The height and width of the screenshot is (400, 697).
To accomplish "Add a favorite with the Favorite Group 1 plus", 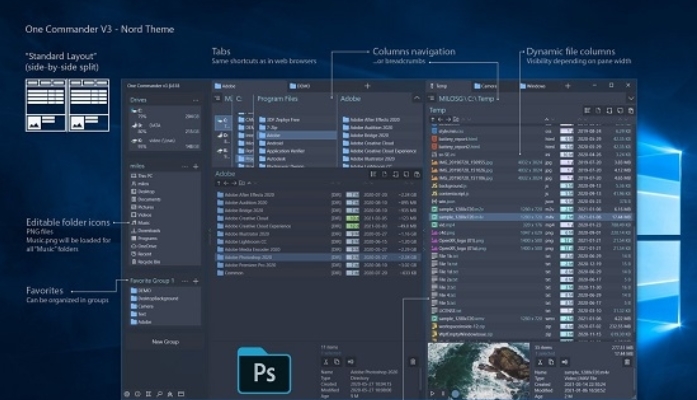I will pos(196,281).
